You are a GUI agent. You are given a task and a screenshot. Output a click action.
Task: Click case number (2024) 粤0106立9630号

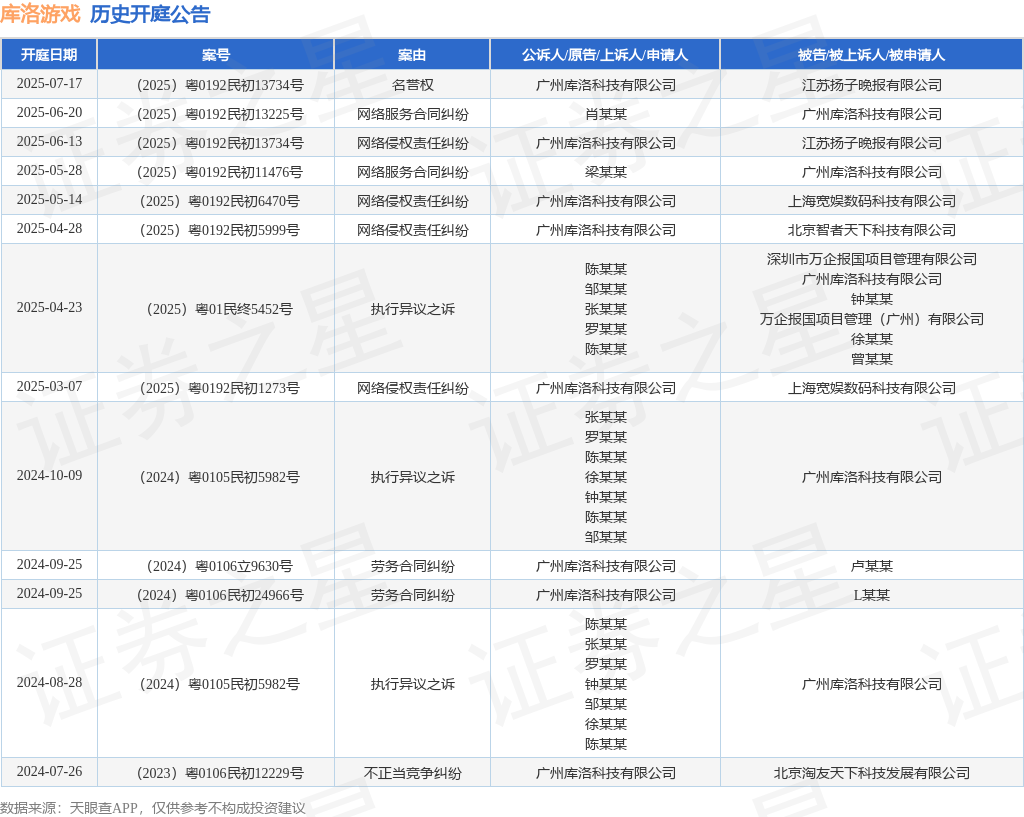(219, 566)
